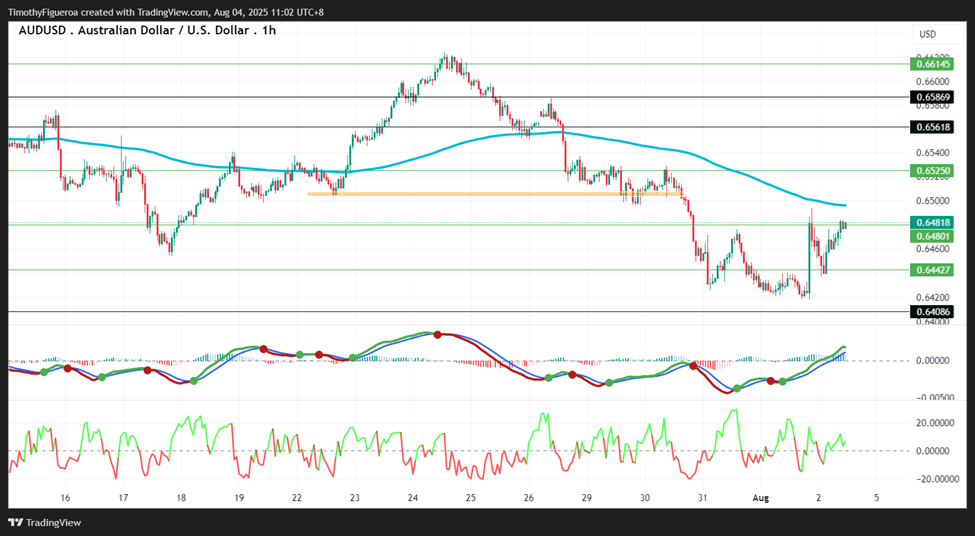Click the 0.64086 black price label
The width and height of the screenshot is (975, 536).
tap(931, 311)
